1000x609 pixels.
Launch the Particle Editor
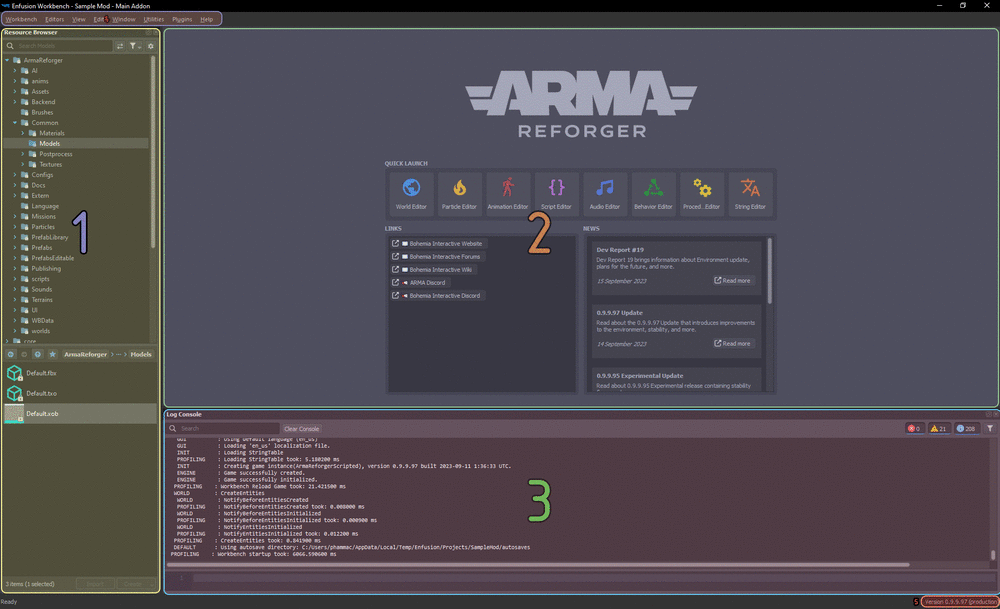(x=459, y=193)
